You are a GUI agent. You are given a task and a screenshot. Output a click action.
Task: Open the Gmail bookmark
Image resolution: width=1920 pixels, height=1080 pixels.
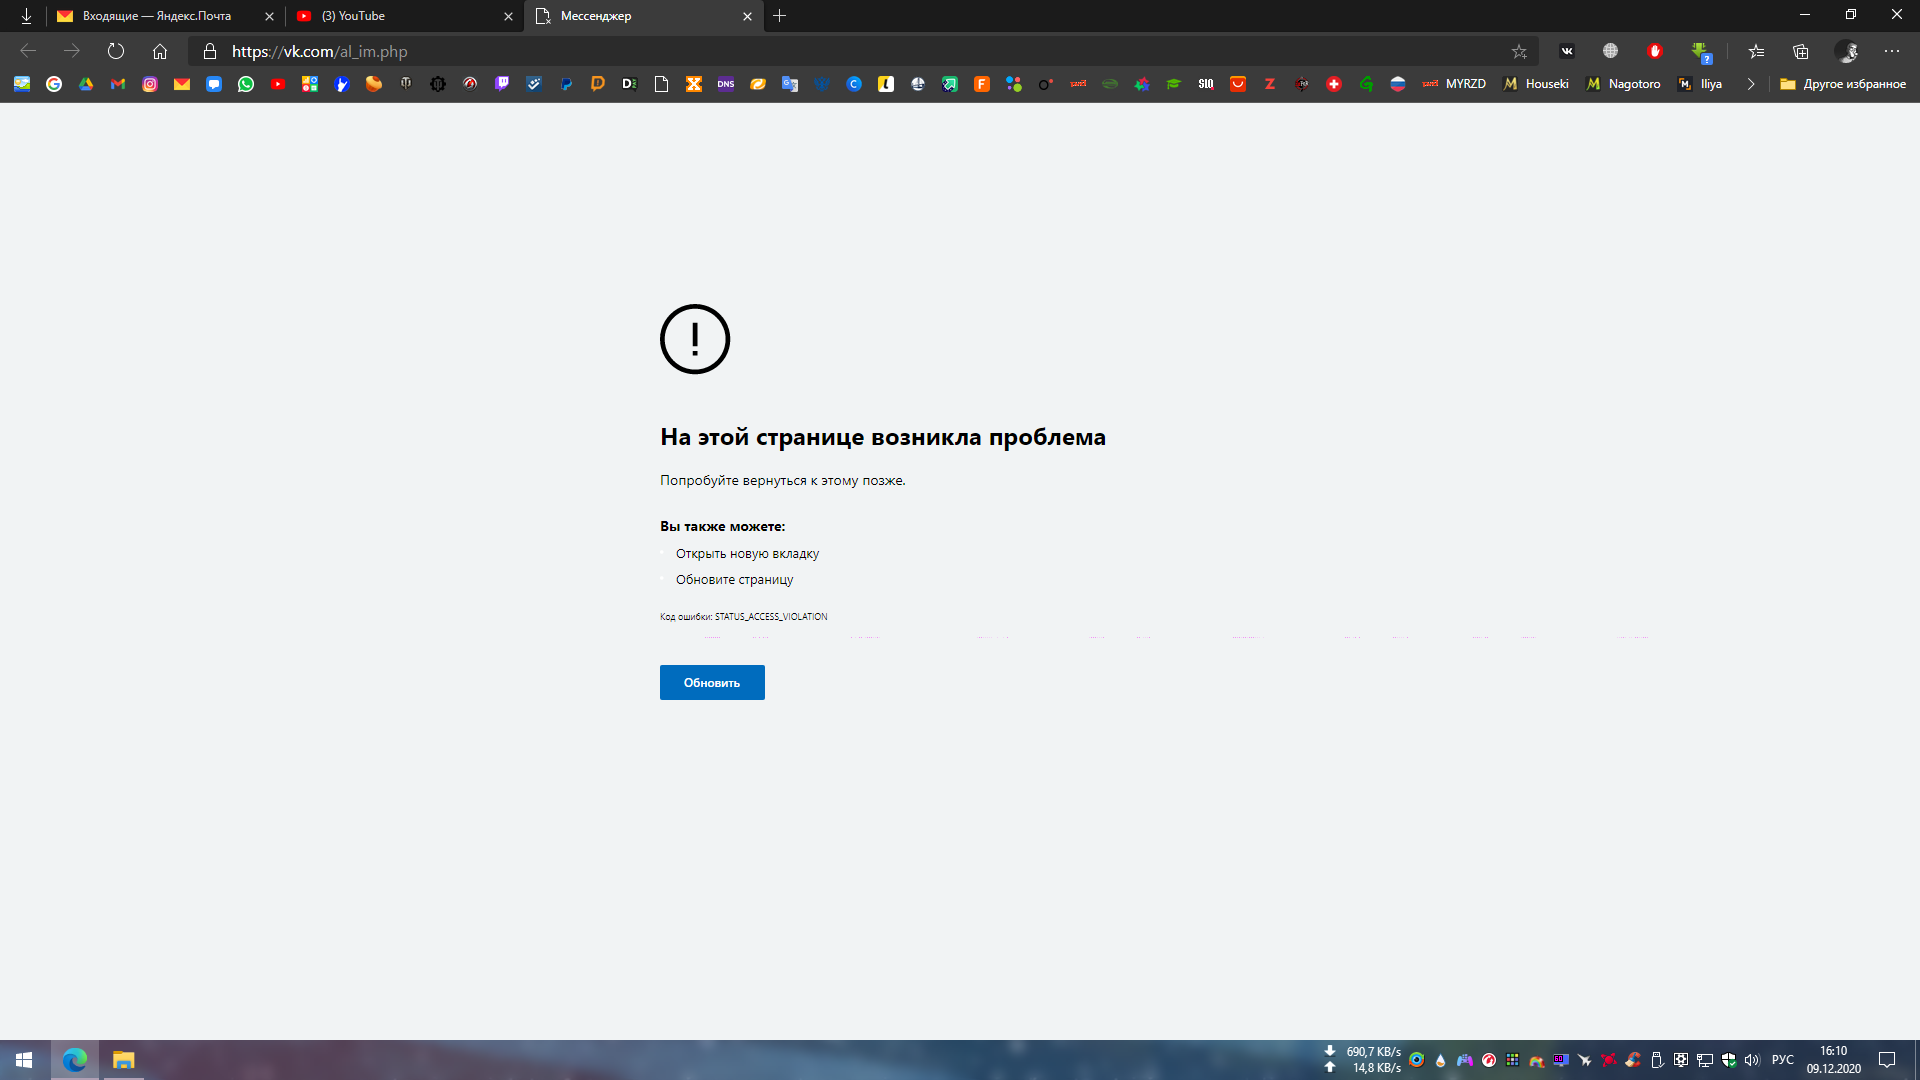pyautogui.click(x=118, y=84)
